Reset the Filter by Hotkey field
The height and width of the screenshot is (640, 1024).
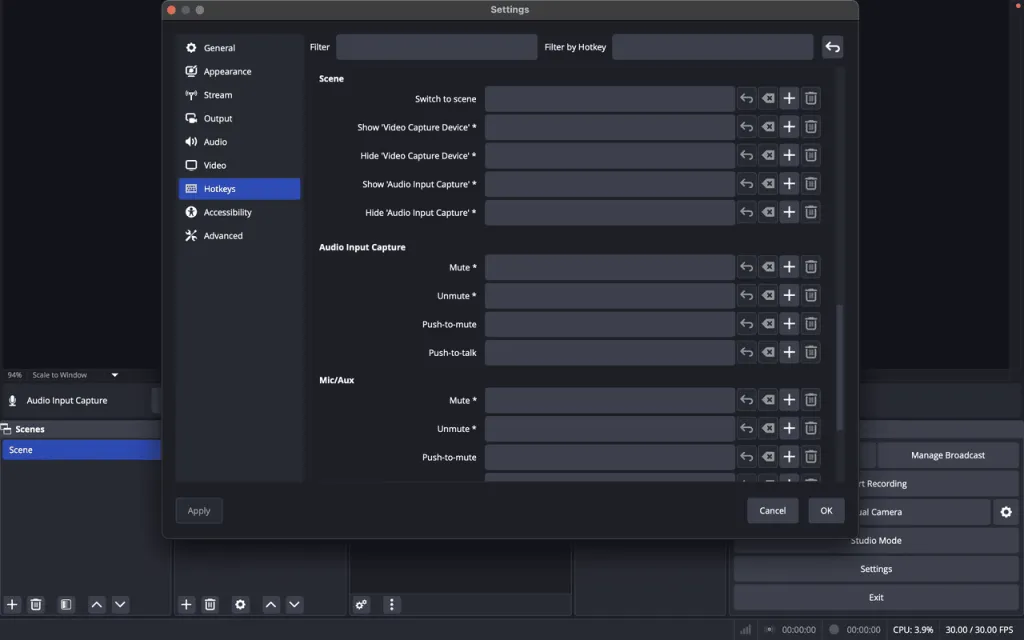coord(832,47)
